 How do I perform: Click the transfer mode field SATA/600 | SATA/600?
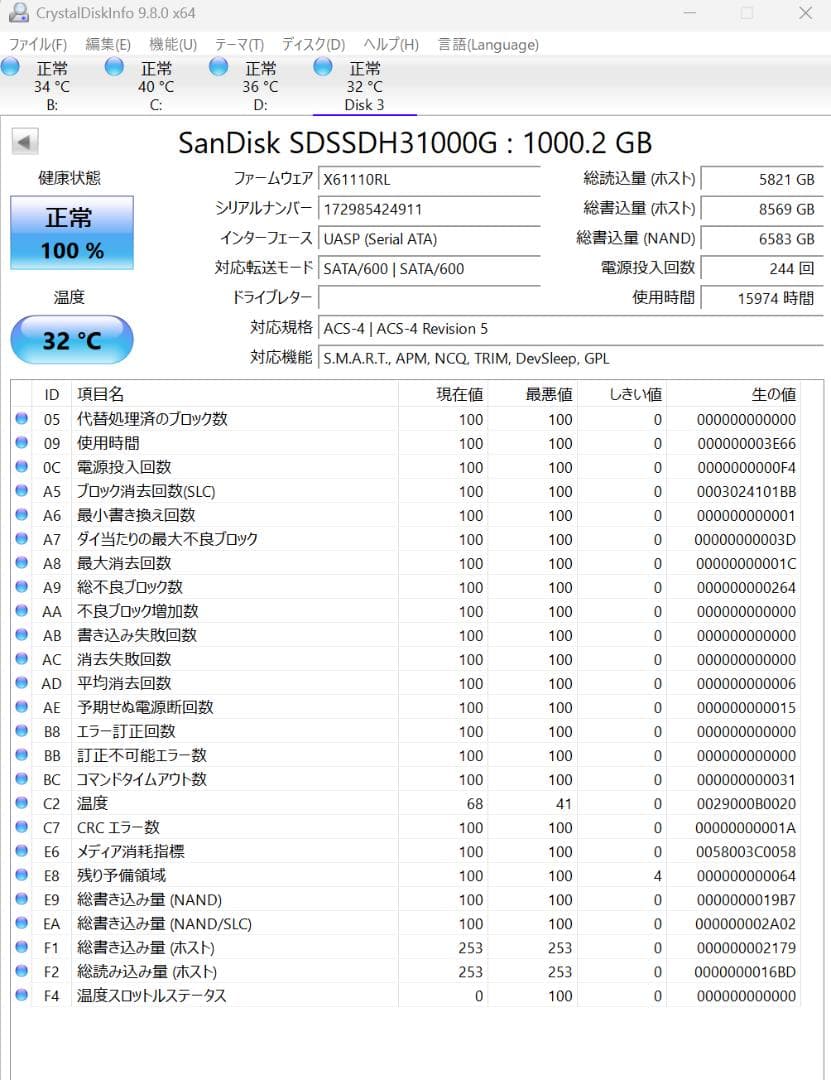[x=429, y=269]
